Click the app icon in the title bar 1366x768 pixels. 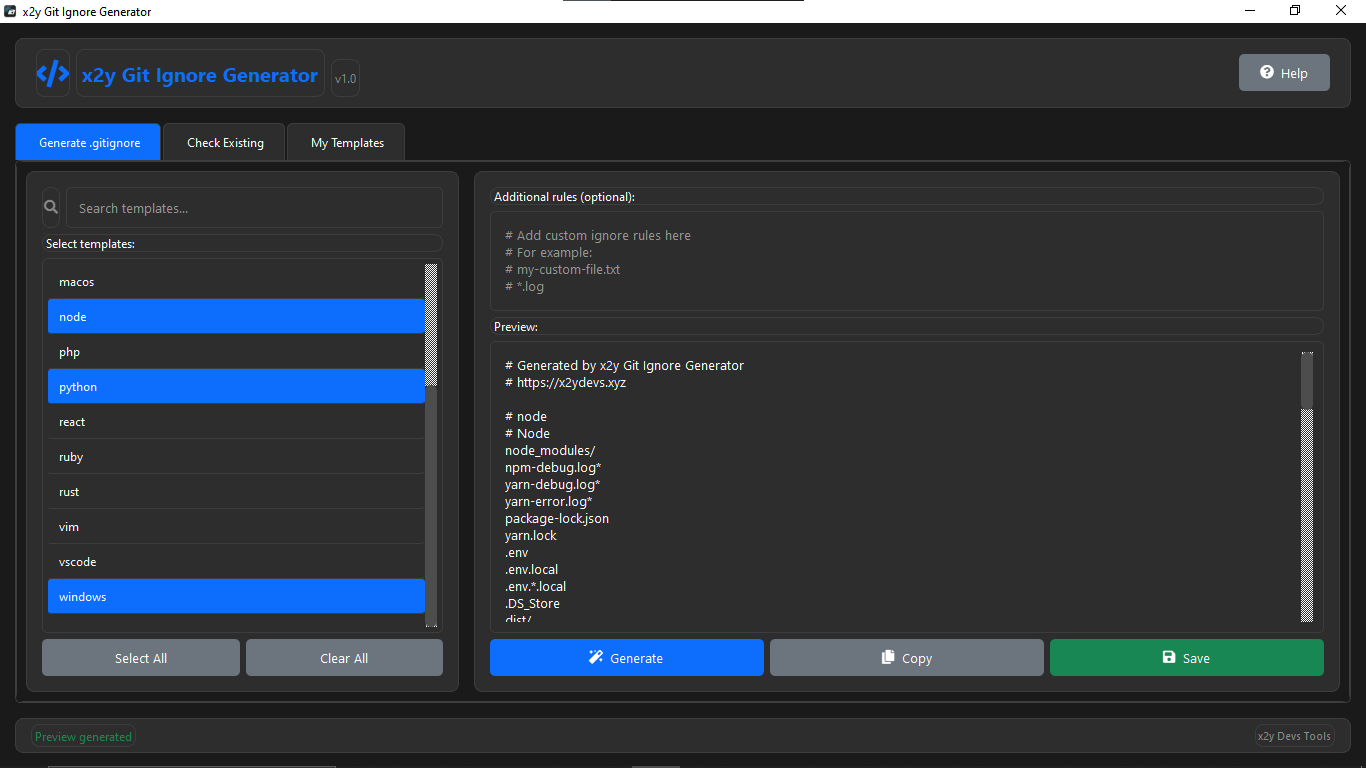click(10, 11)
